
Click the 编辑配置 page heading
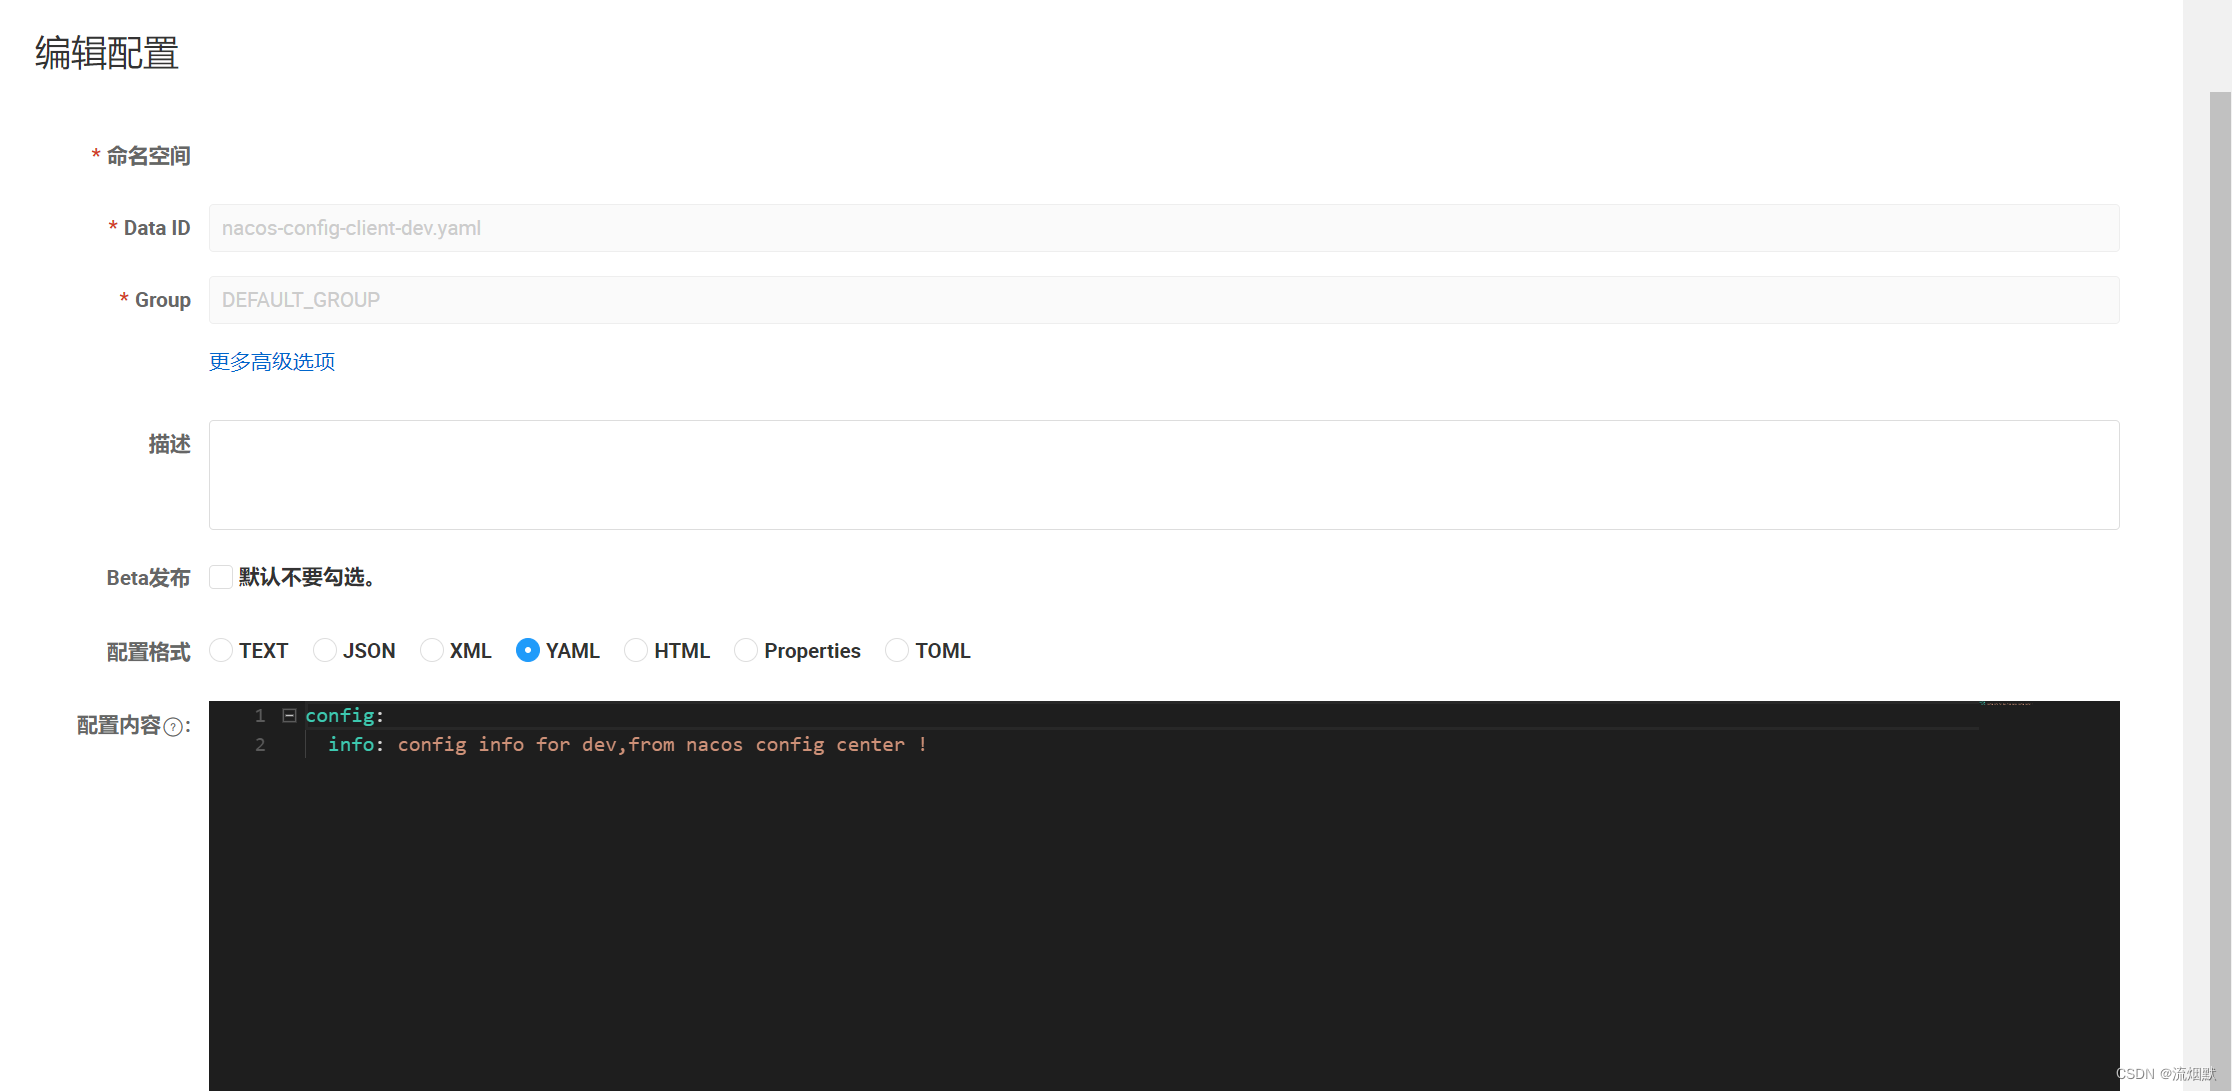click(x=107, y=53)
